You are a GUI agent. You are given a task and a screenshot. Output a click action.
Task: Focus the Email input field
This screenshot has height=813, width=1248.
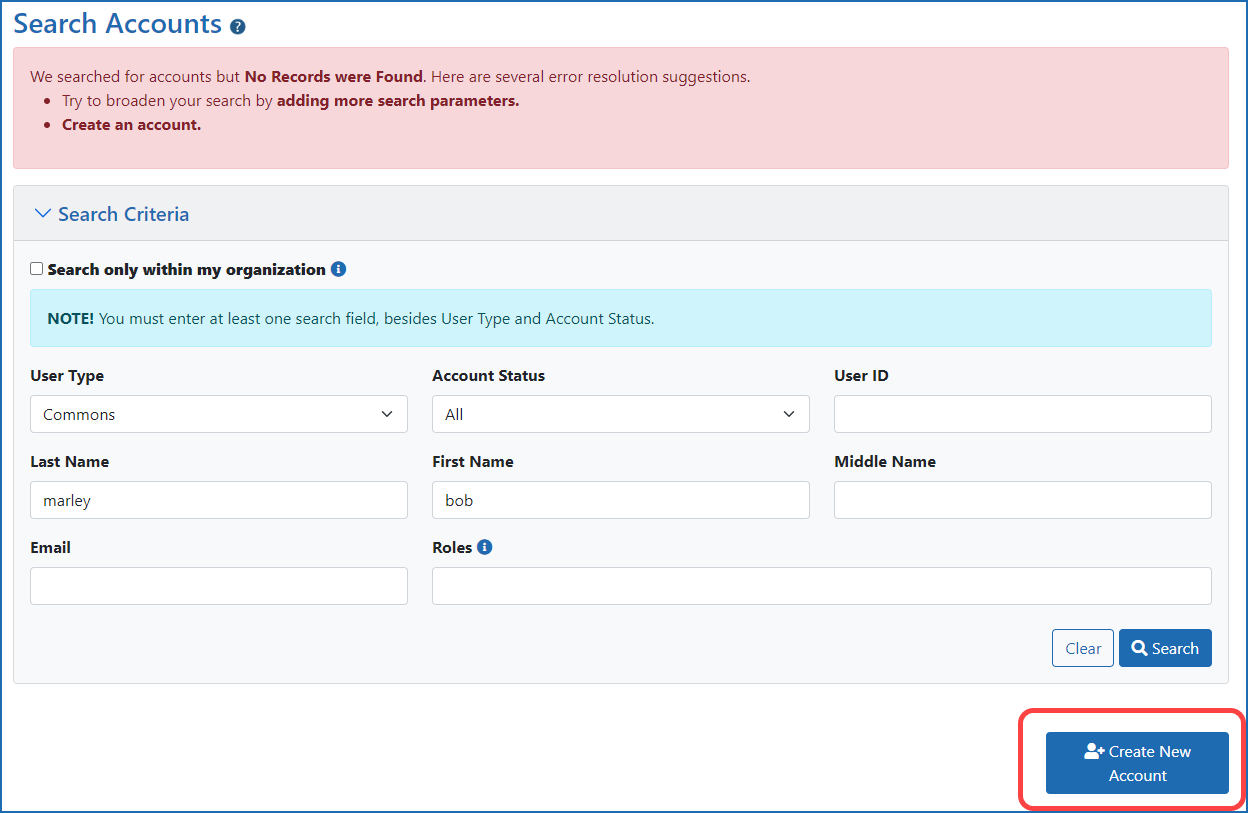pos(219,586)
